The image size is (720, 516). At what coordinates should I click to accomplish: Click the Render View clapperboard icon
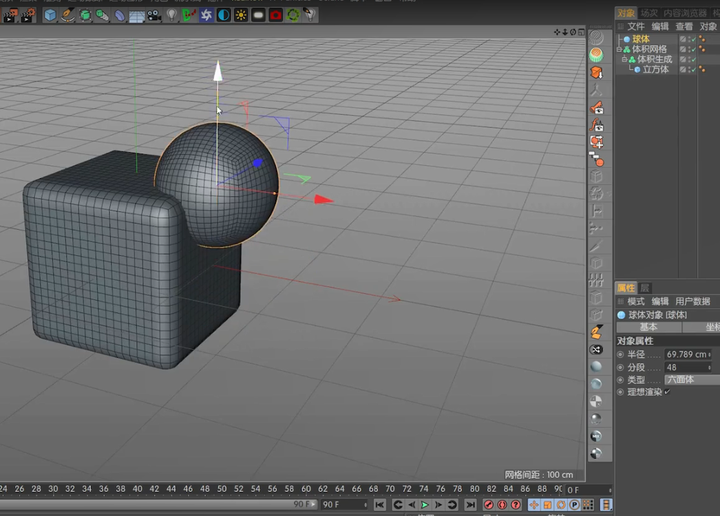[10, 16]
